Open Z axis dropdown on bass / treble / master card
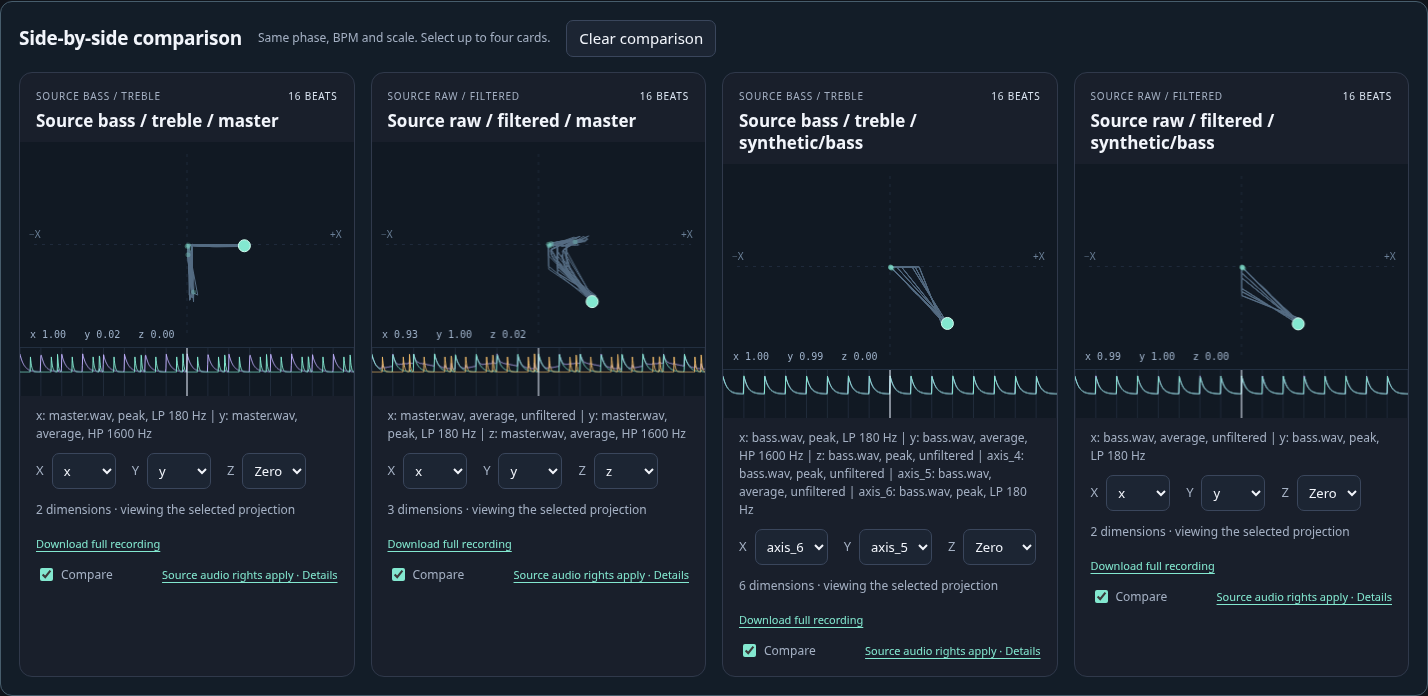This screenshot has height=696, width=1428. tap(273, 471)
